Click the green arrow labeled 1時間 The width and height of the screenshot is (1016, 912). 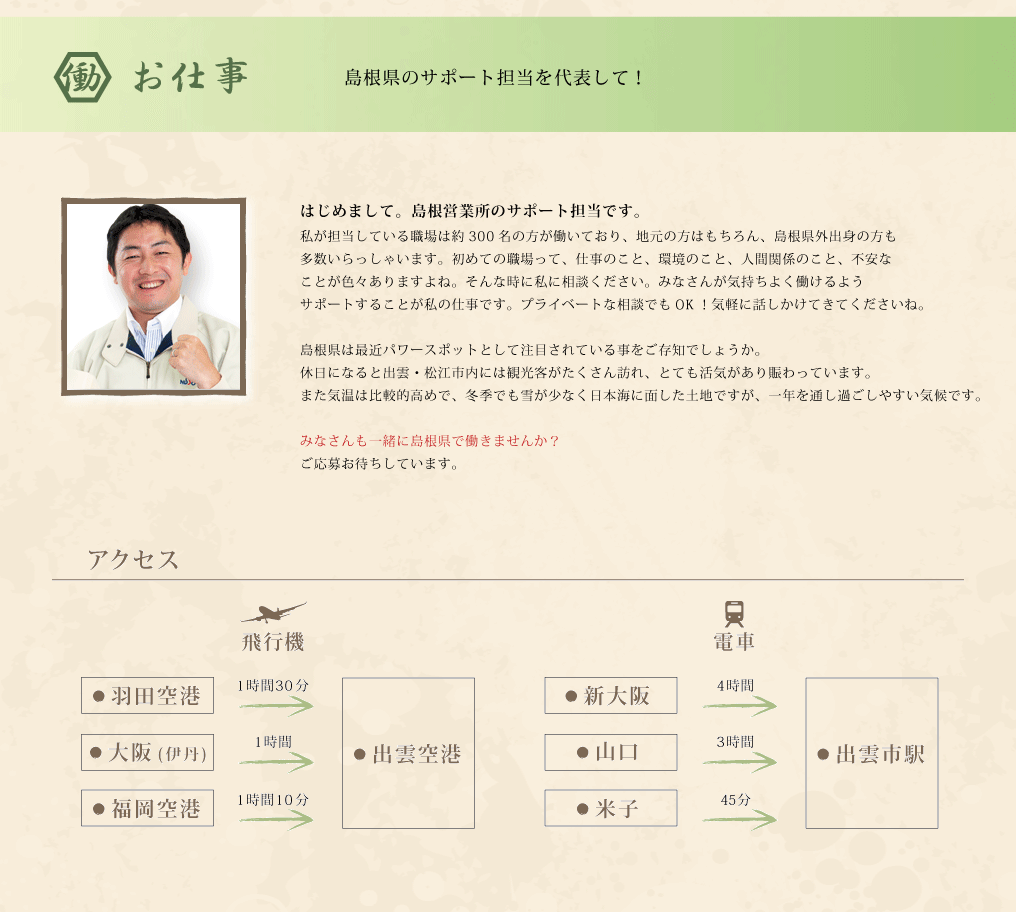(x=276, y=762)
